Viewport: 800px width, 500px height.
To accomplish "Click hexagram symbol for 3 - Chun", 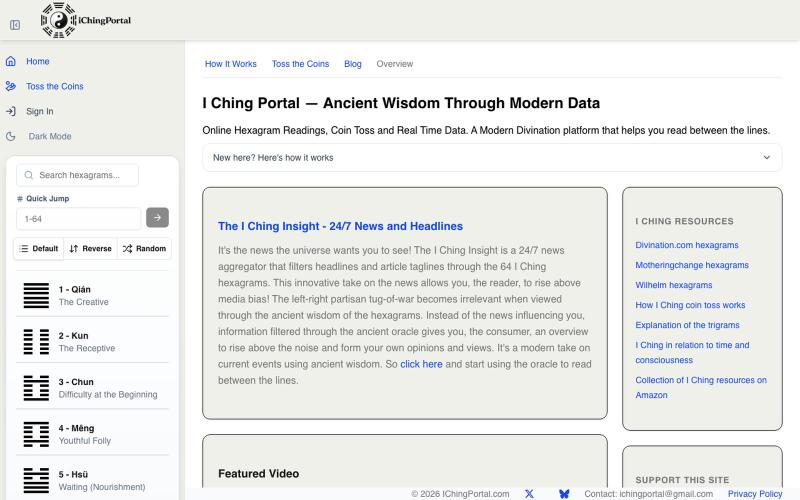I will (36, 388).
